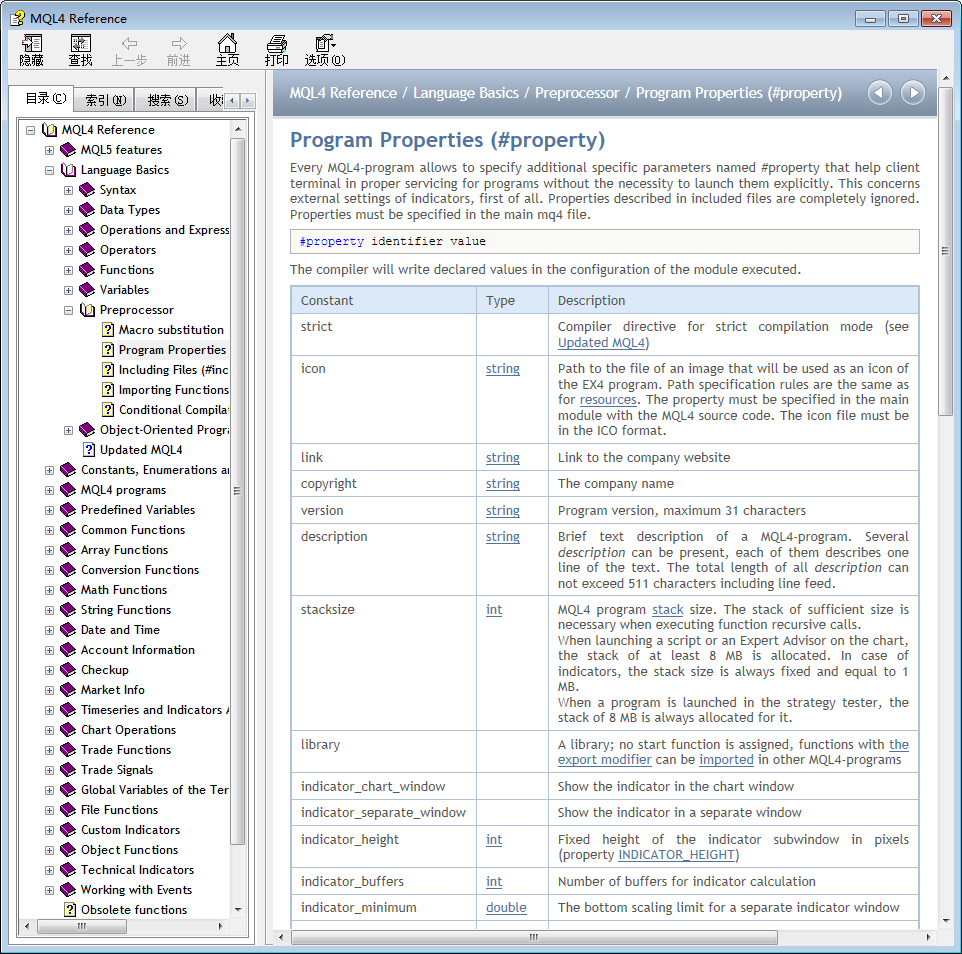This screenshot has width=962, height=954.
Task: Click the Technical Indicators book icon
Action: coord(68,870)
